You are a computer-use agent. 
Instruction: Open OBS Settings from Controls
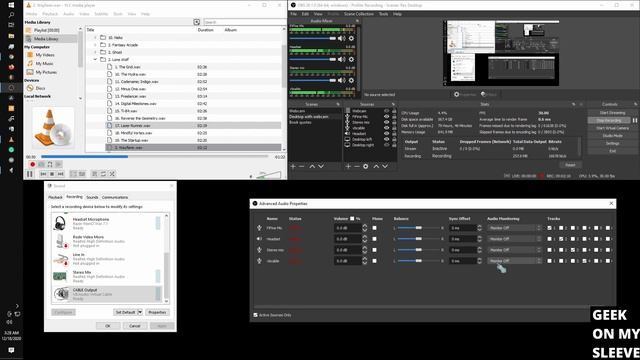pos(612,143)
